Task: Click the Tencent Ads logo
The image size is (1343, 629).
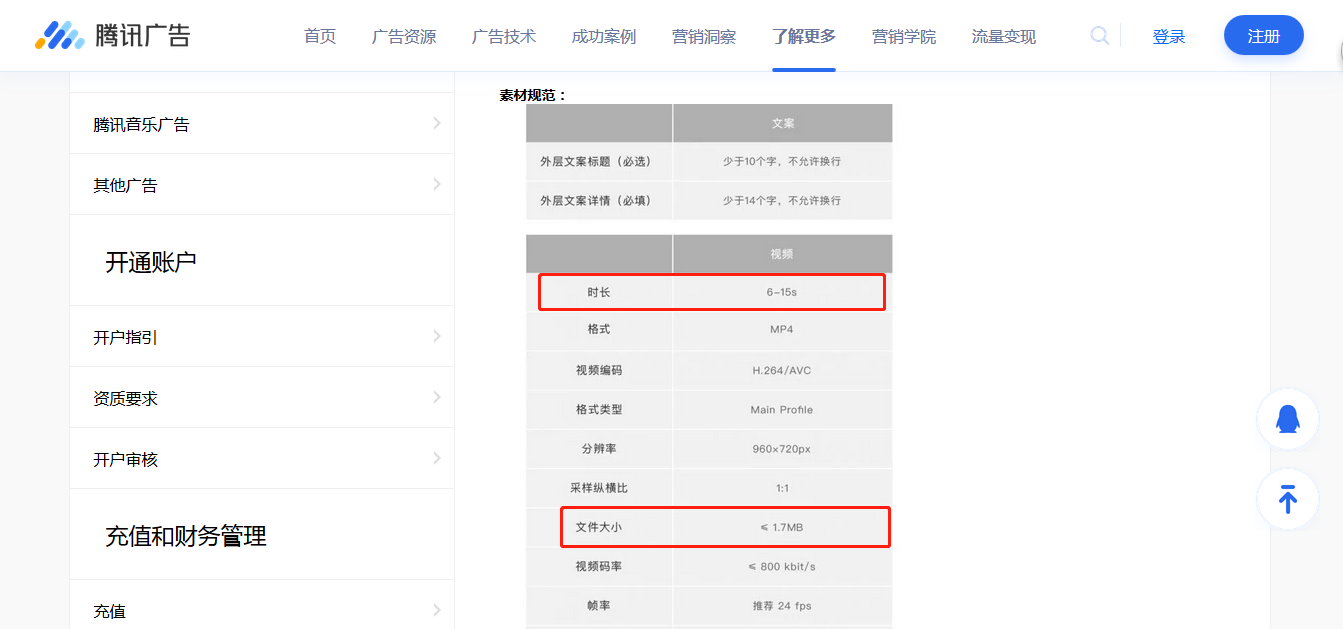Action: (x=112, y=36)
